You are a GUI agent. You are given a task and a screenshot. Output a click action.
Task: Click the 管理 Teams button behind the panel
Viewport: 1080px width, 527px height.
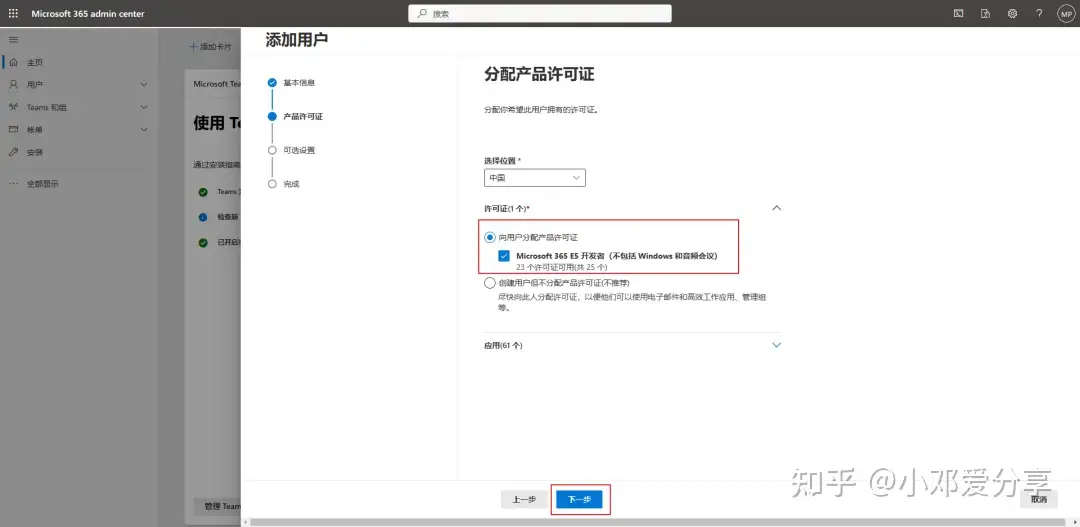pyautogui.click(x=218, y=506)
